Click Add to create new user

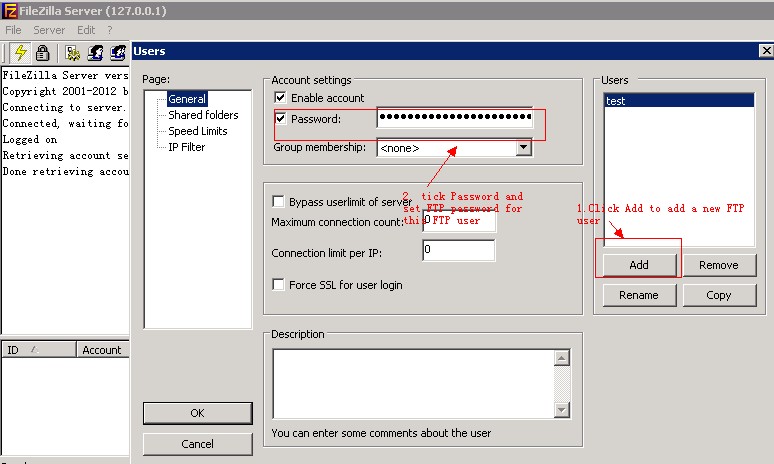(x=639, y=265)
